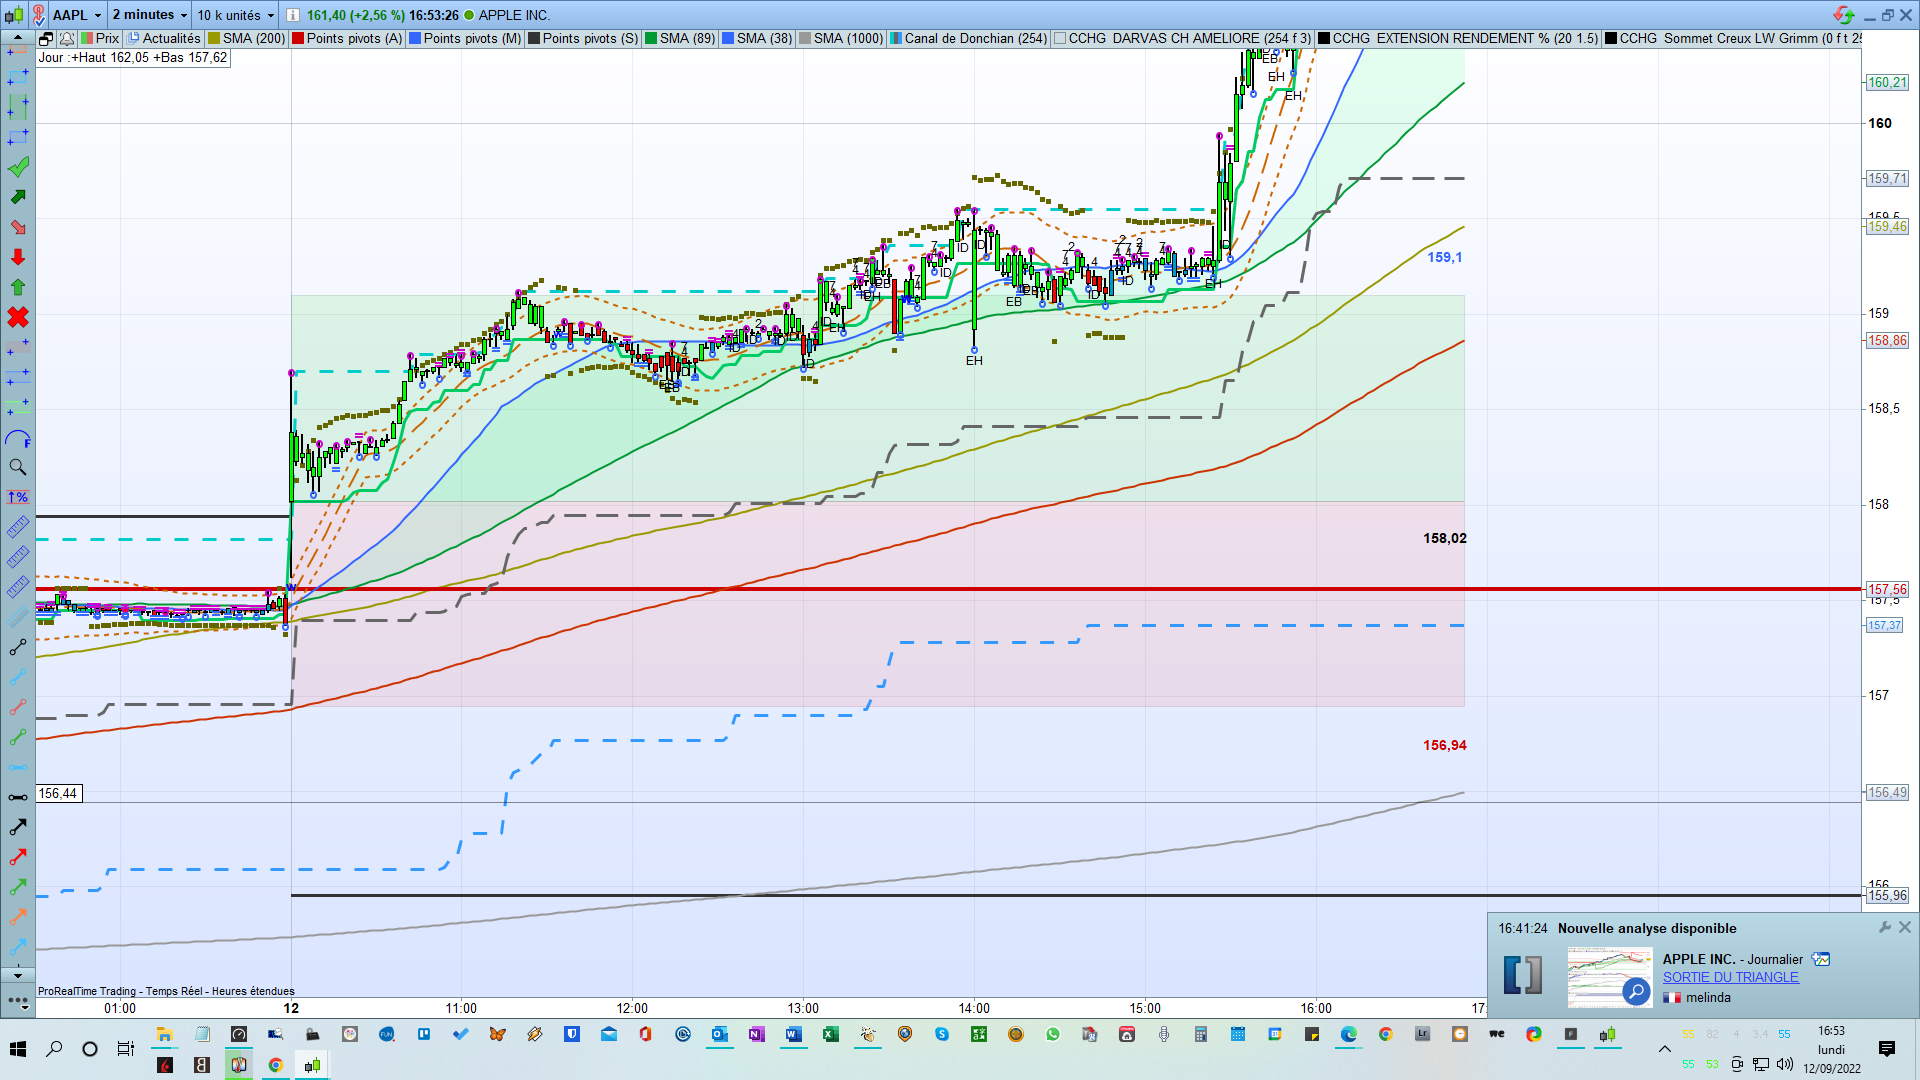The image size is (1920, 1080).
Task: Select the percent measurement tool
Action: coord(18,497)
